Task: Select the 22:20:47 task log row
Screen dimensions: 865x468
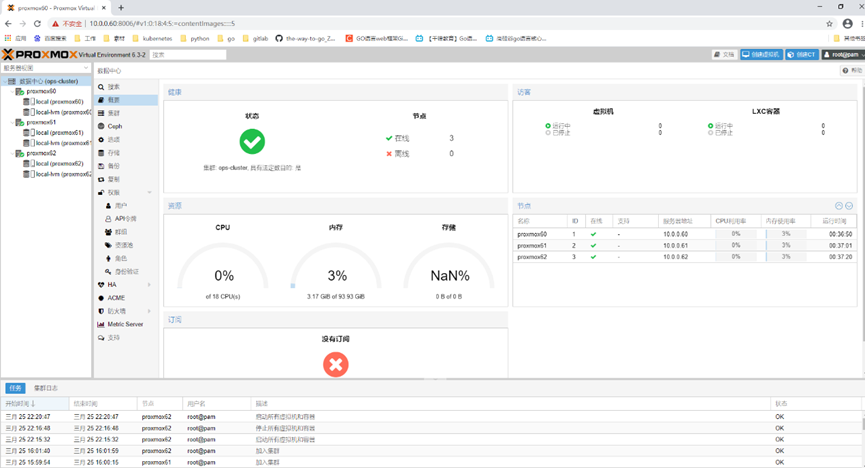Action: click(x=431, y=417)
